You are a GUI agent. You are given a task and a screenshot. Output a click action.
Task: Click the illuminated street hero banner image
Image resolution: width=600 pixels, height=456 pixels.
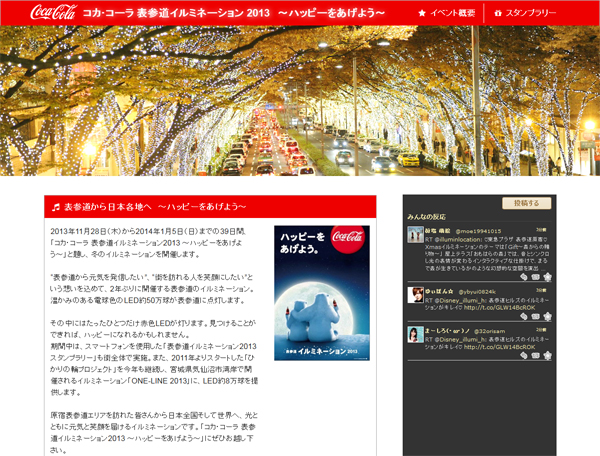(x=300, y=101)
